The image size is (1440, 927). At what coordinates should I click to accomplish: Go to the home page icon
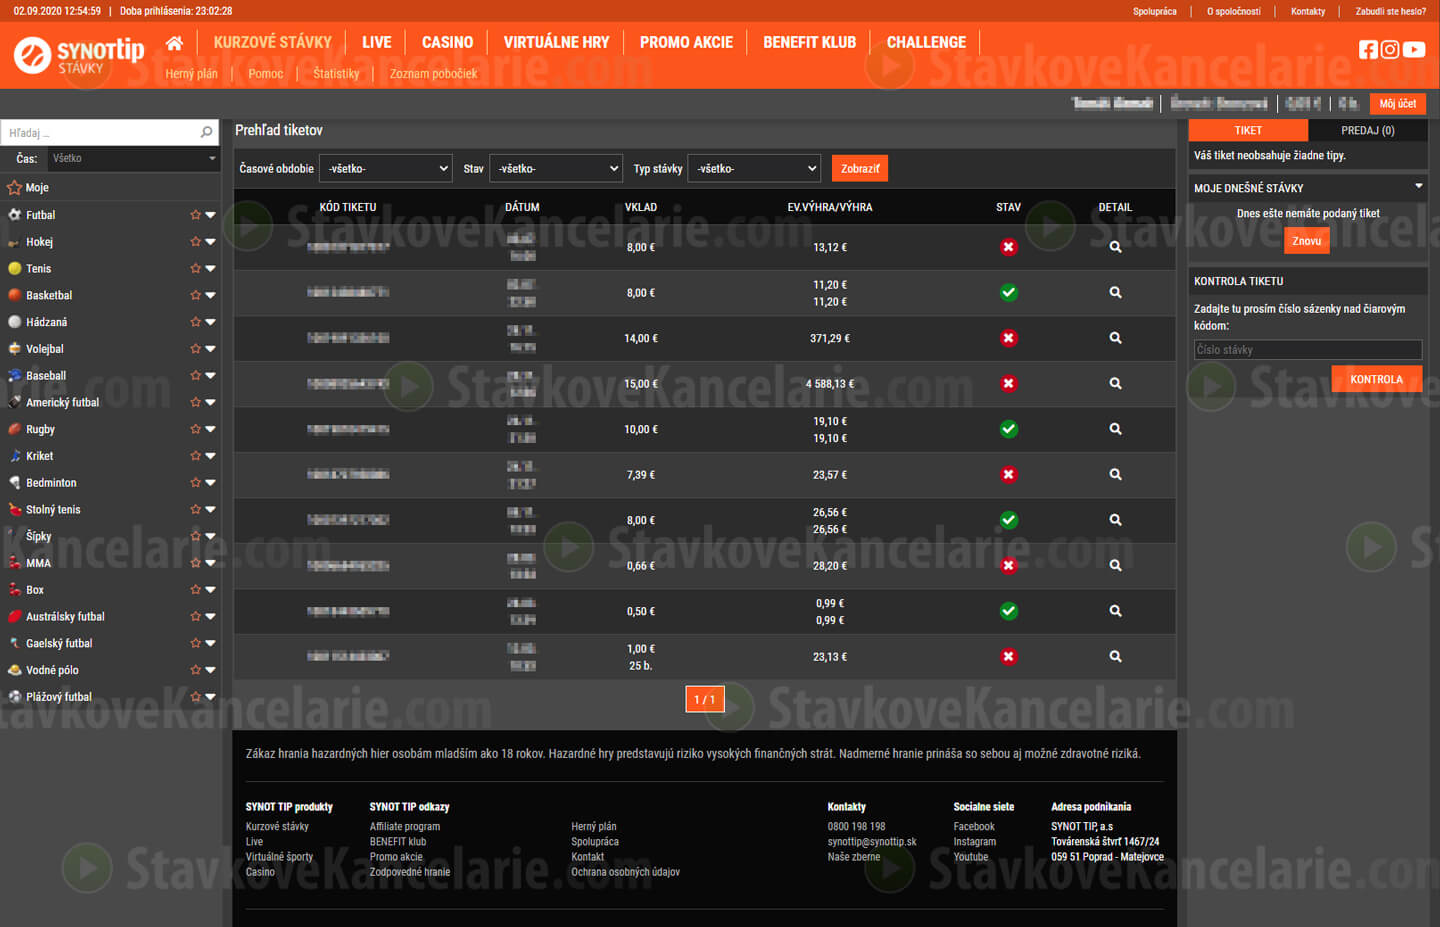pos(174,43)
